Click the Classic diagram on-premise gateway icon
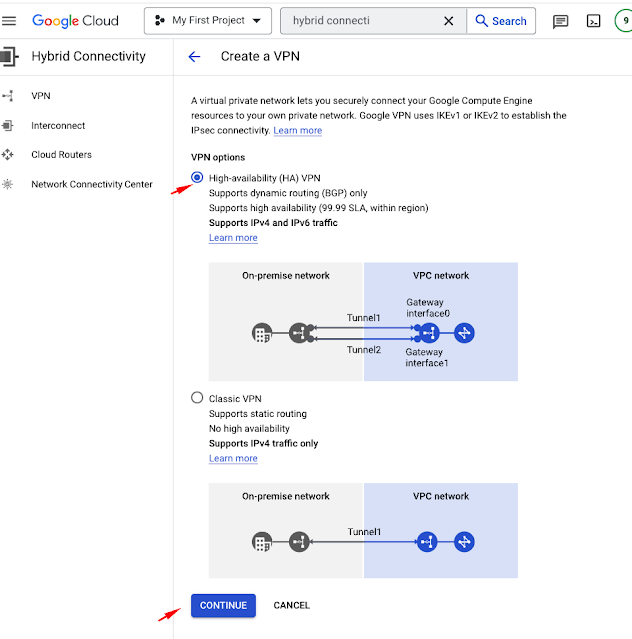The width and height of the screenshot is (632, 639). click(x=299, y=542)
